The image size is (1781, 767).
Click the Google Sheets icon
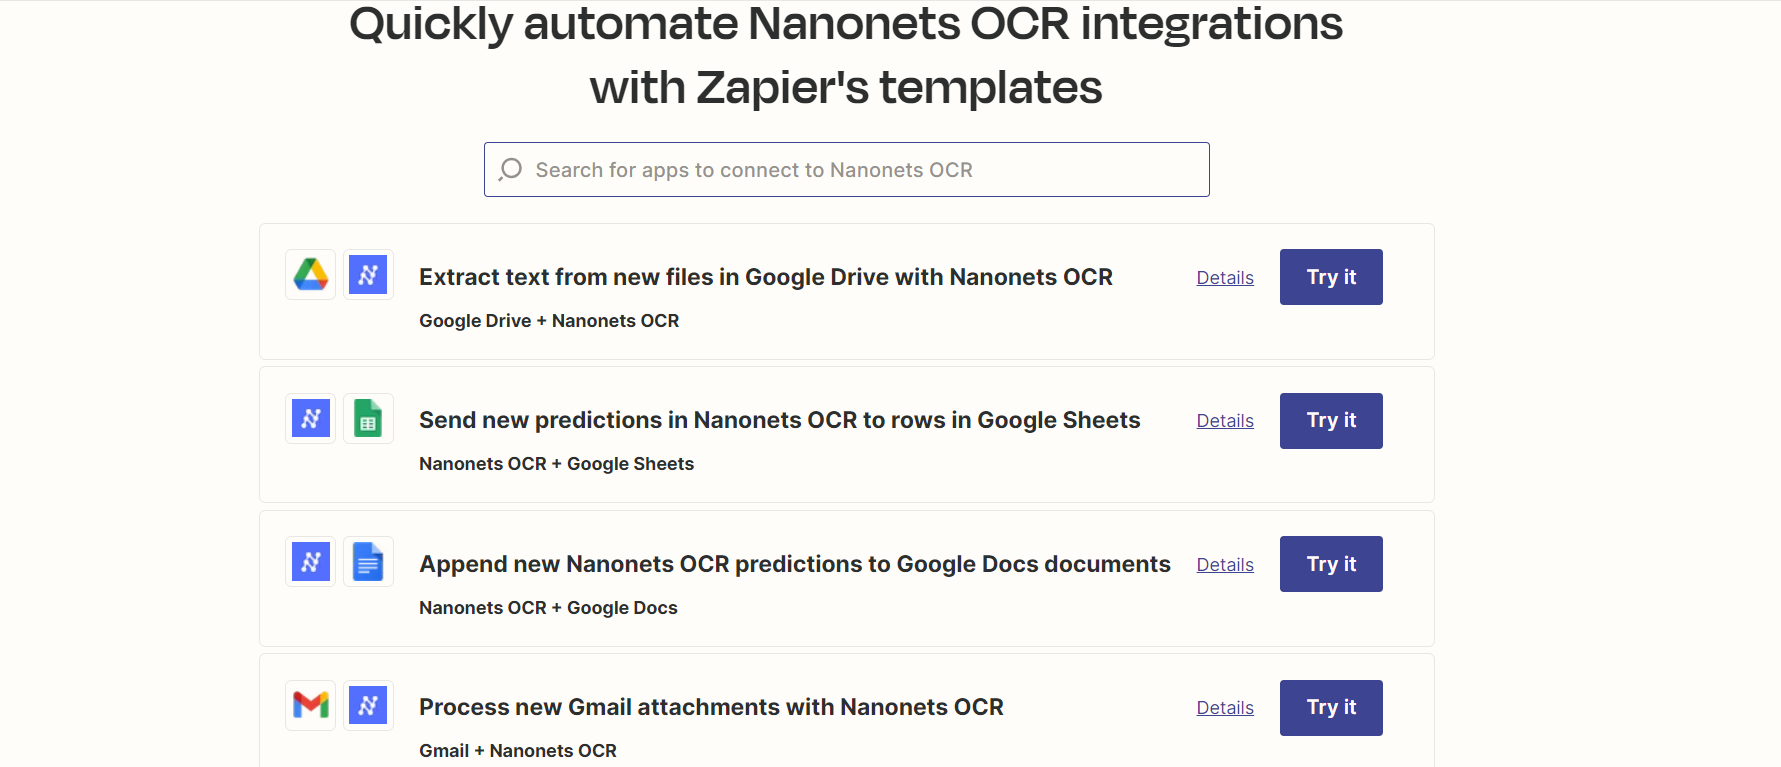pyautogui.click(x=368, y=418)
